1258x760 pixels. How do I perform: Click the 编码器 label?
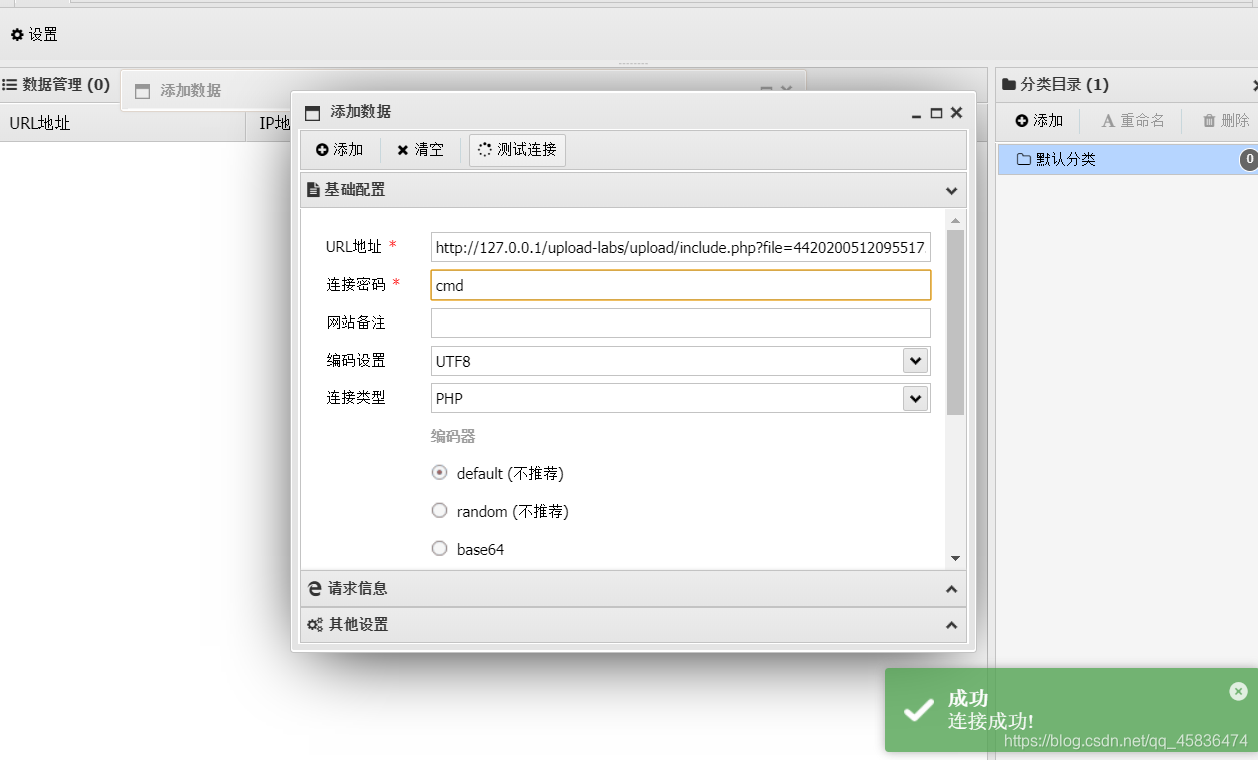(453, 436)
